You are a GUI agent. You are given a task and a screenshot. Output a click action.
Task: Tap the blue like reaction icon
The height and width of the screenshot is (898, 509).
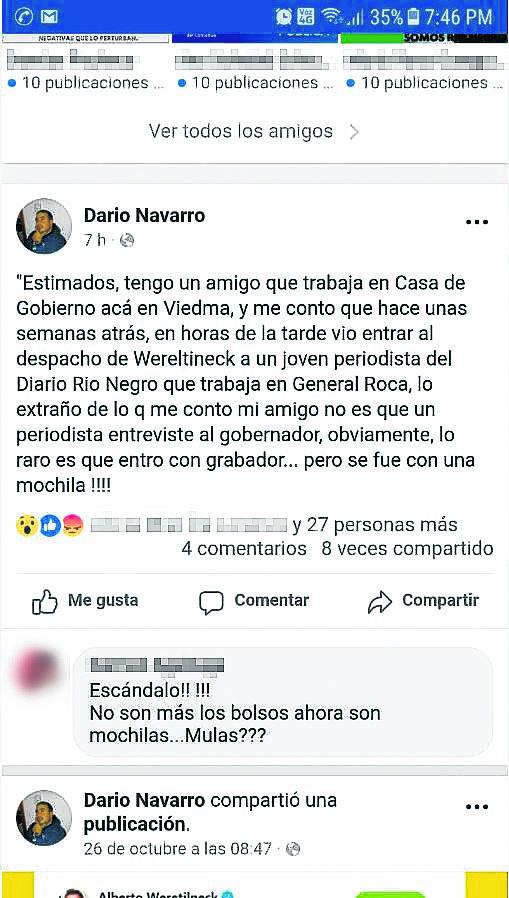point(50,525)
